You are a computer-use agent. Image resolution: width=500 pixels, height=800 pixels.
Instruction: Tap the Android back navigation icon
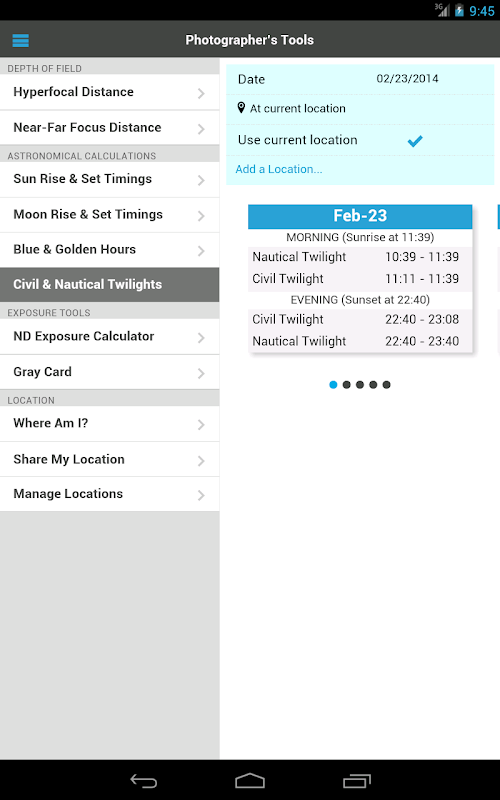coord(143,781)
